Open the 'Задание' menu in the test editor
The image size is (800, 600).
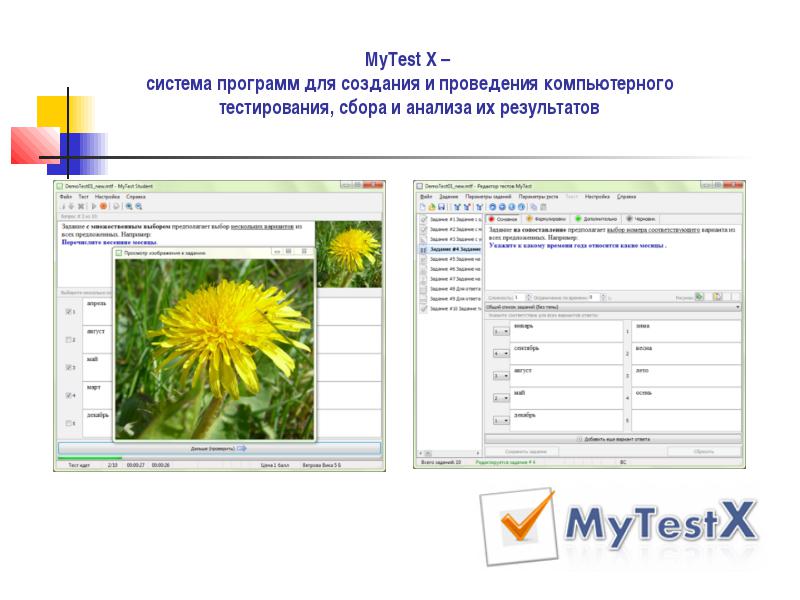tap(448, 196)
